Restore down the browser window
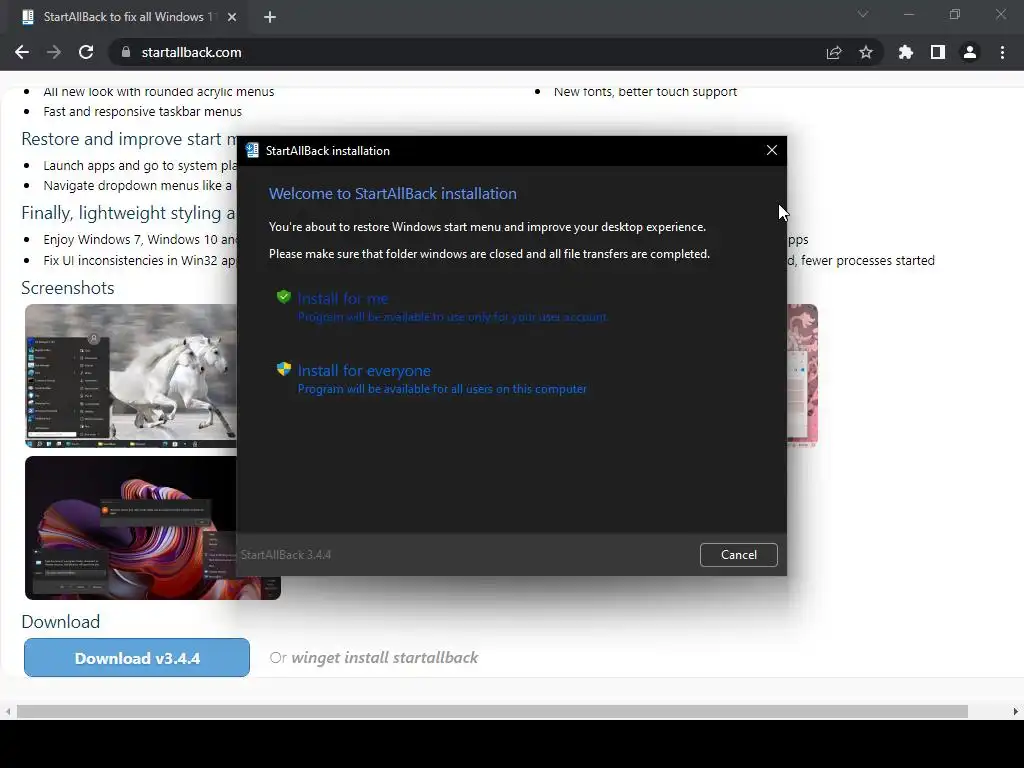1024x768 pixels. [955, 14]
